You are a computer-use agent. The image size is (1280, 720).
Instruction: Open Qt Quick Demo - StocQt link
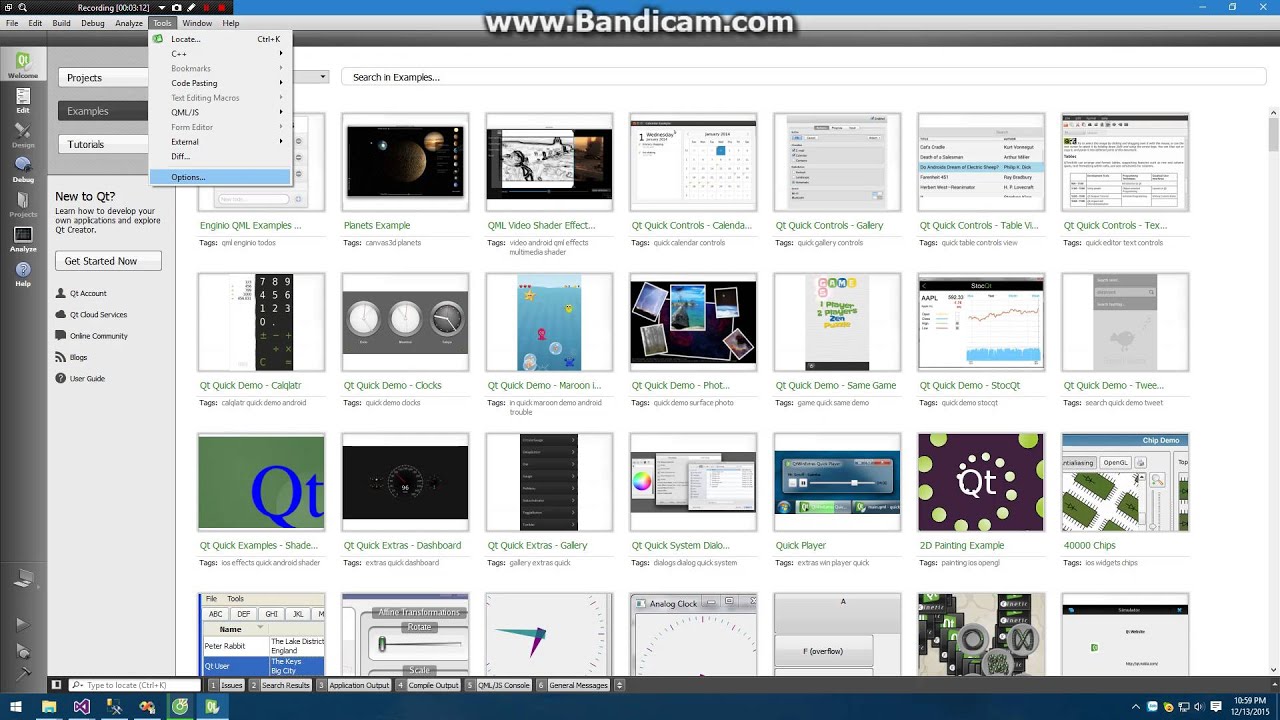coord(969,385)
